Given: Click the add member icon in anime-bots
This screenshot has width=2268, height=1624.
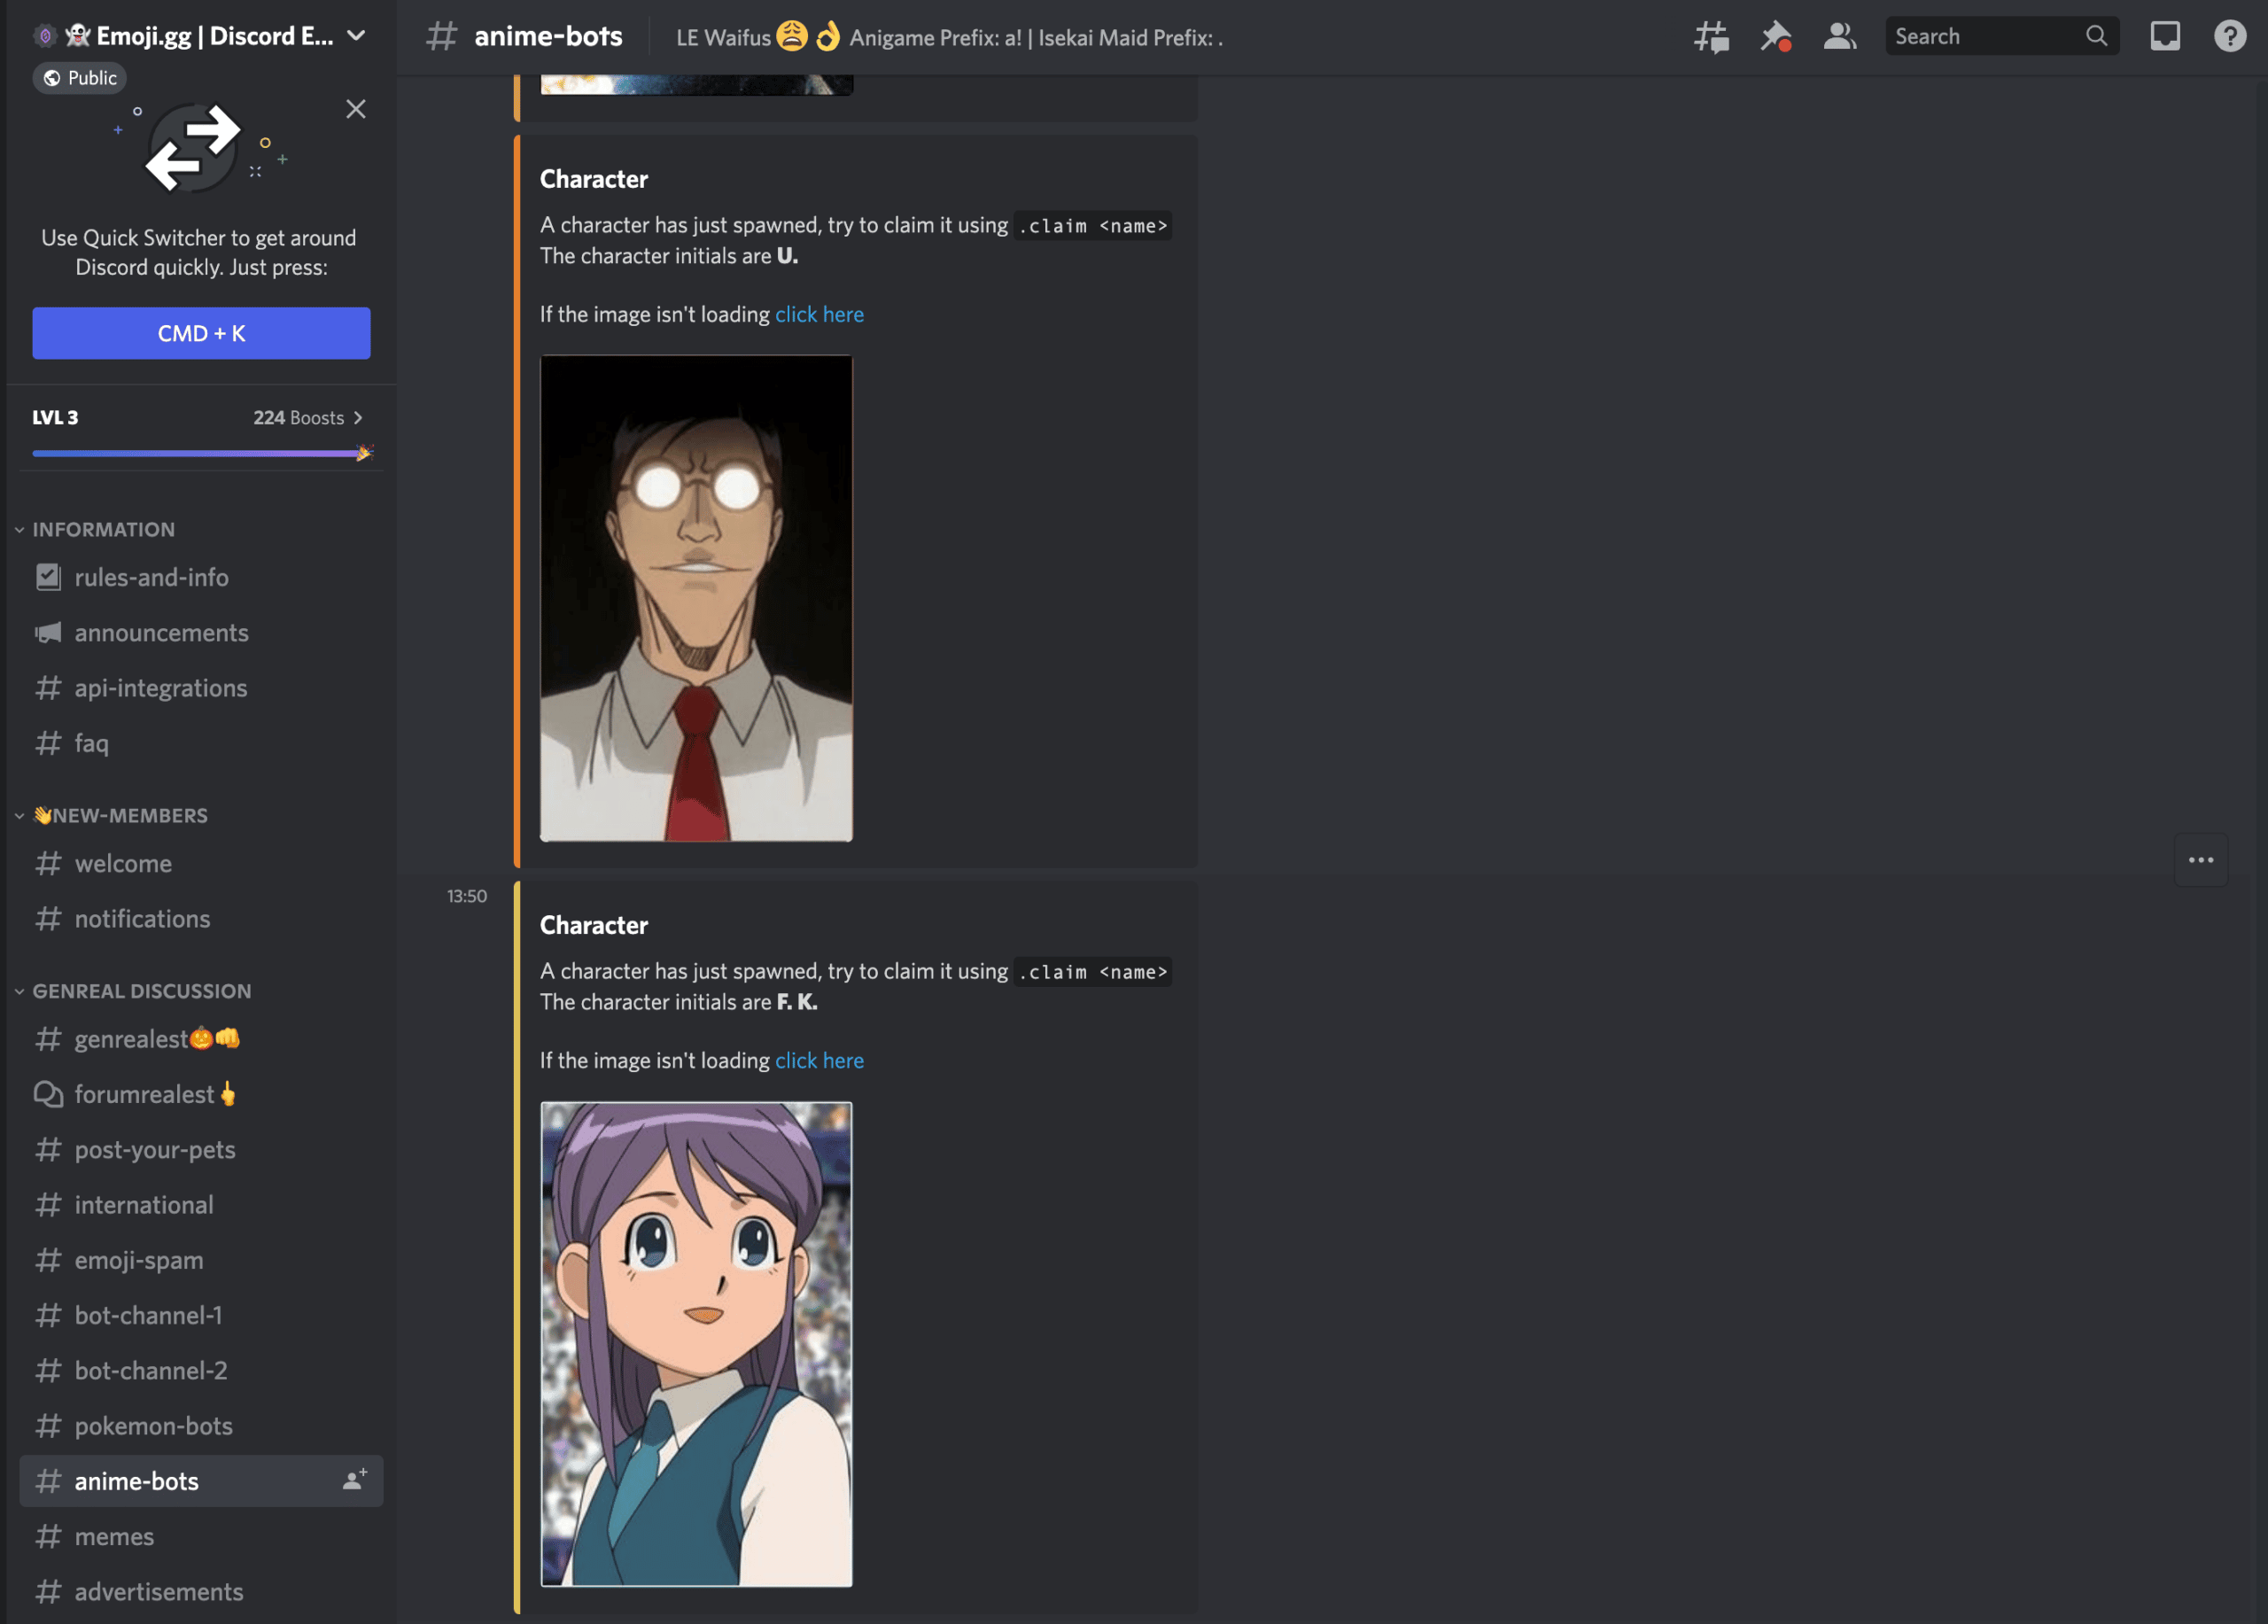Looking at the screenshot, I should [x=353, y=1478].
